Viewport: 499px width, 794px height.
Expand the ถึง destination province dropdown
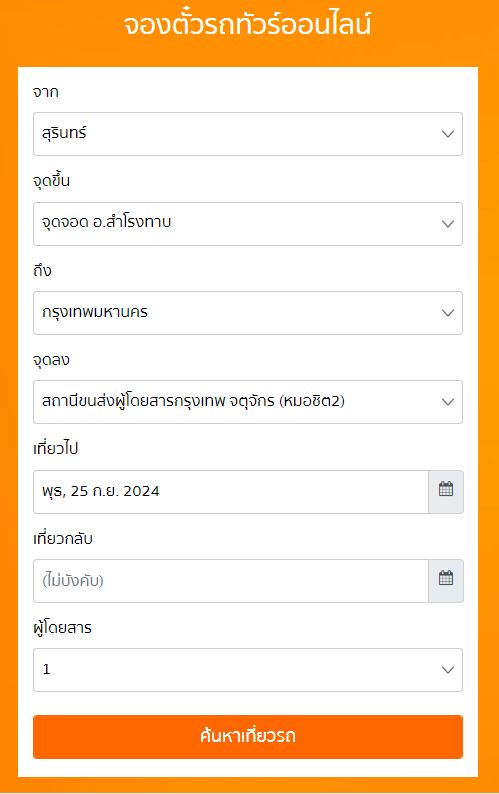pyautogui.click(x=248, y=313)
